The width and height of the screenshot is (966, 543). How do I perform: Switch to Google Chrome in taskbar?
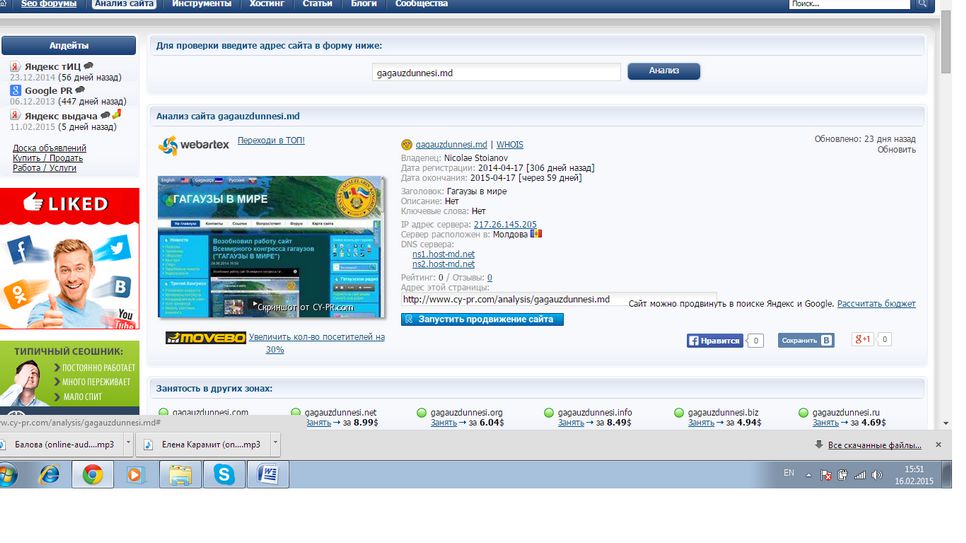(92, 475)
